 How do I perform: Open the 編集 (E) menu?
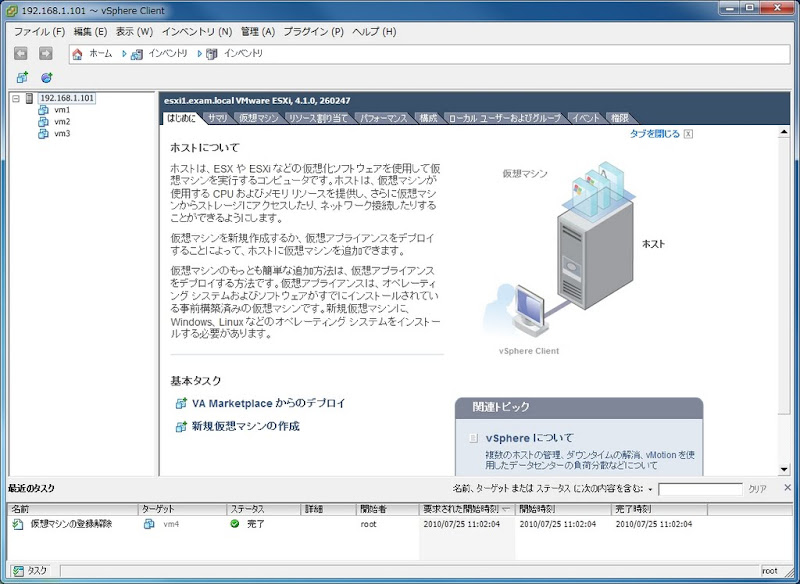(90, 32)
